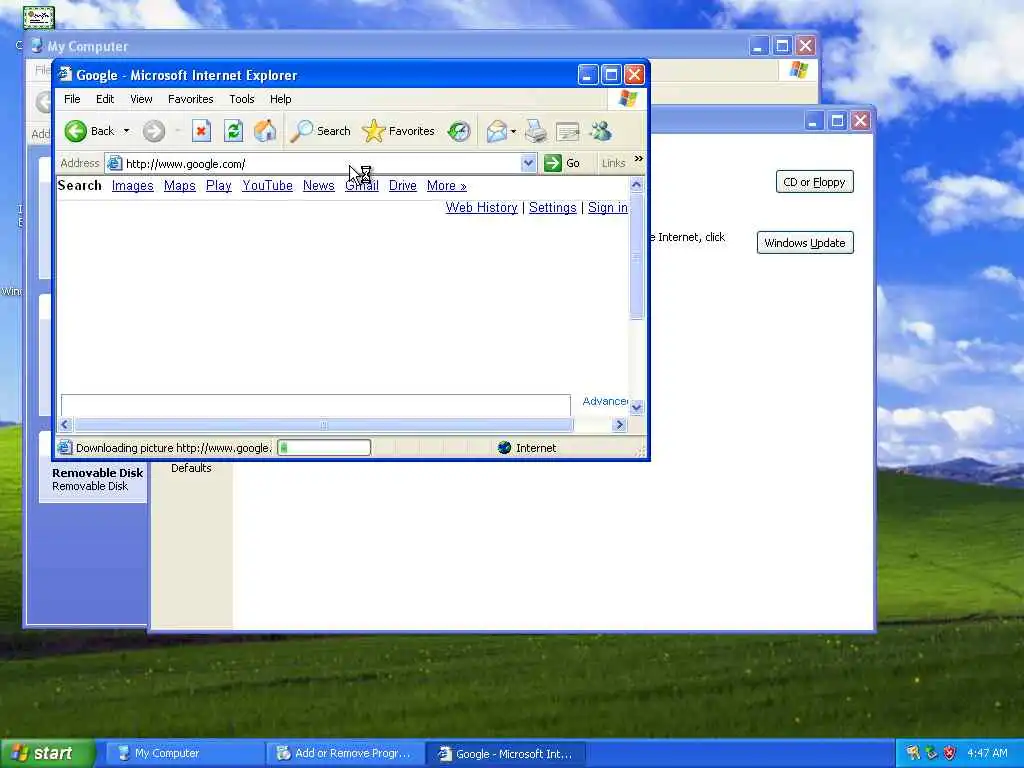Click the Windows Update button

805,243
